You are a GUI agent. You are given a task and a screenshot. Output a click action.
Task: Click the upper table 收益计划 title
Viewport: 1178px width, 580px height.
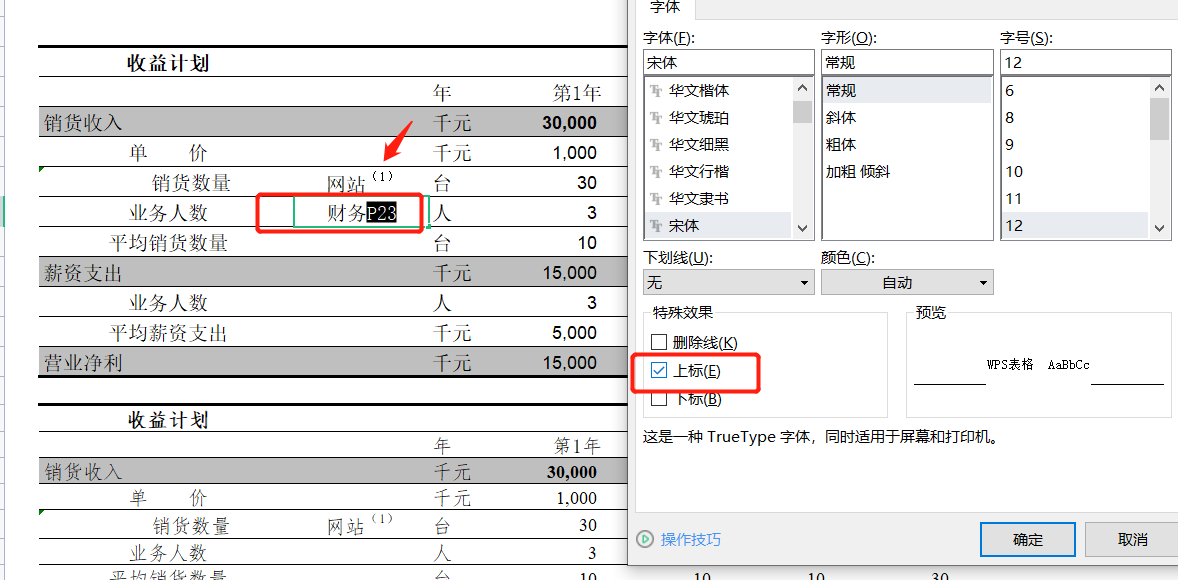(x=168, y=64)
